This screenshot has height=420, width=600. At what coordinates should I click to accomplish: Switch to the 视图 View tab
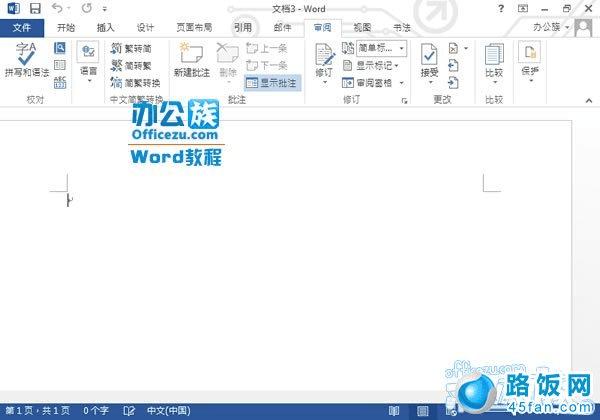(x=362, y=28)
